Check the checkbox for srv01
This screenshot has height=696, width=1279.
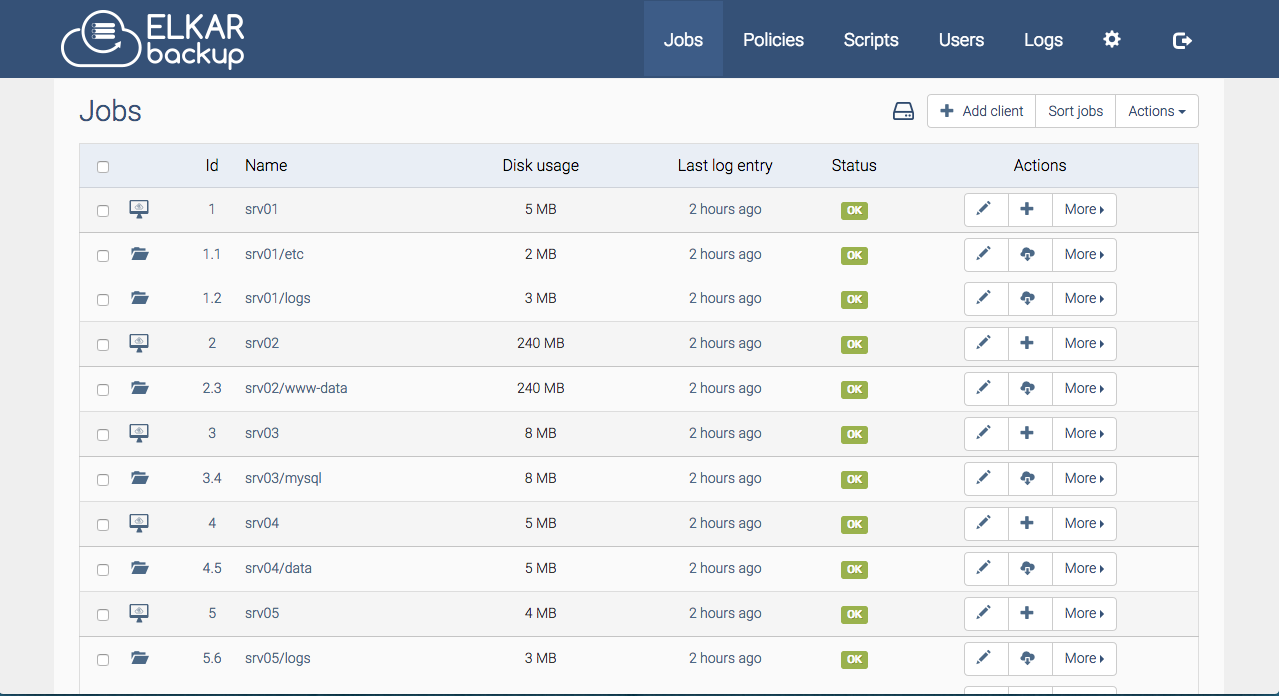coord(103,210)
